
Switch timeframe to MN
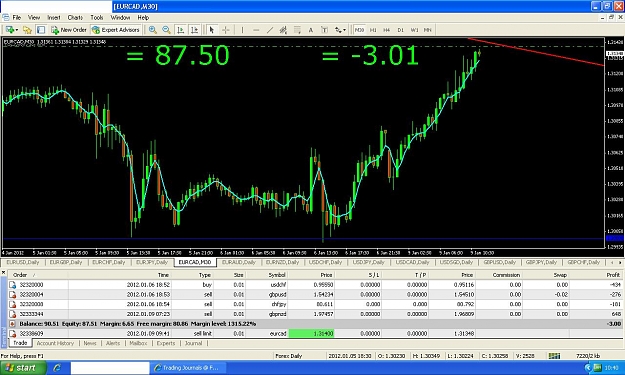pyautogui.click(x=428, y=30)
